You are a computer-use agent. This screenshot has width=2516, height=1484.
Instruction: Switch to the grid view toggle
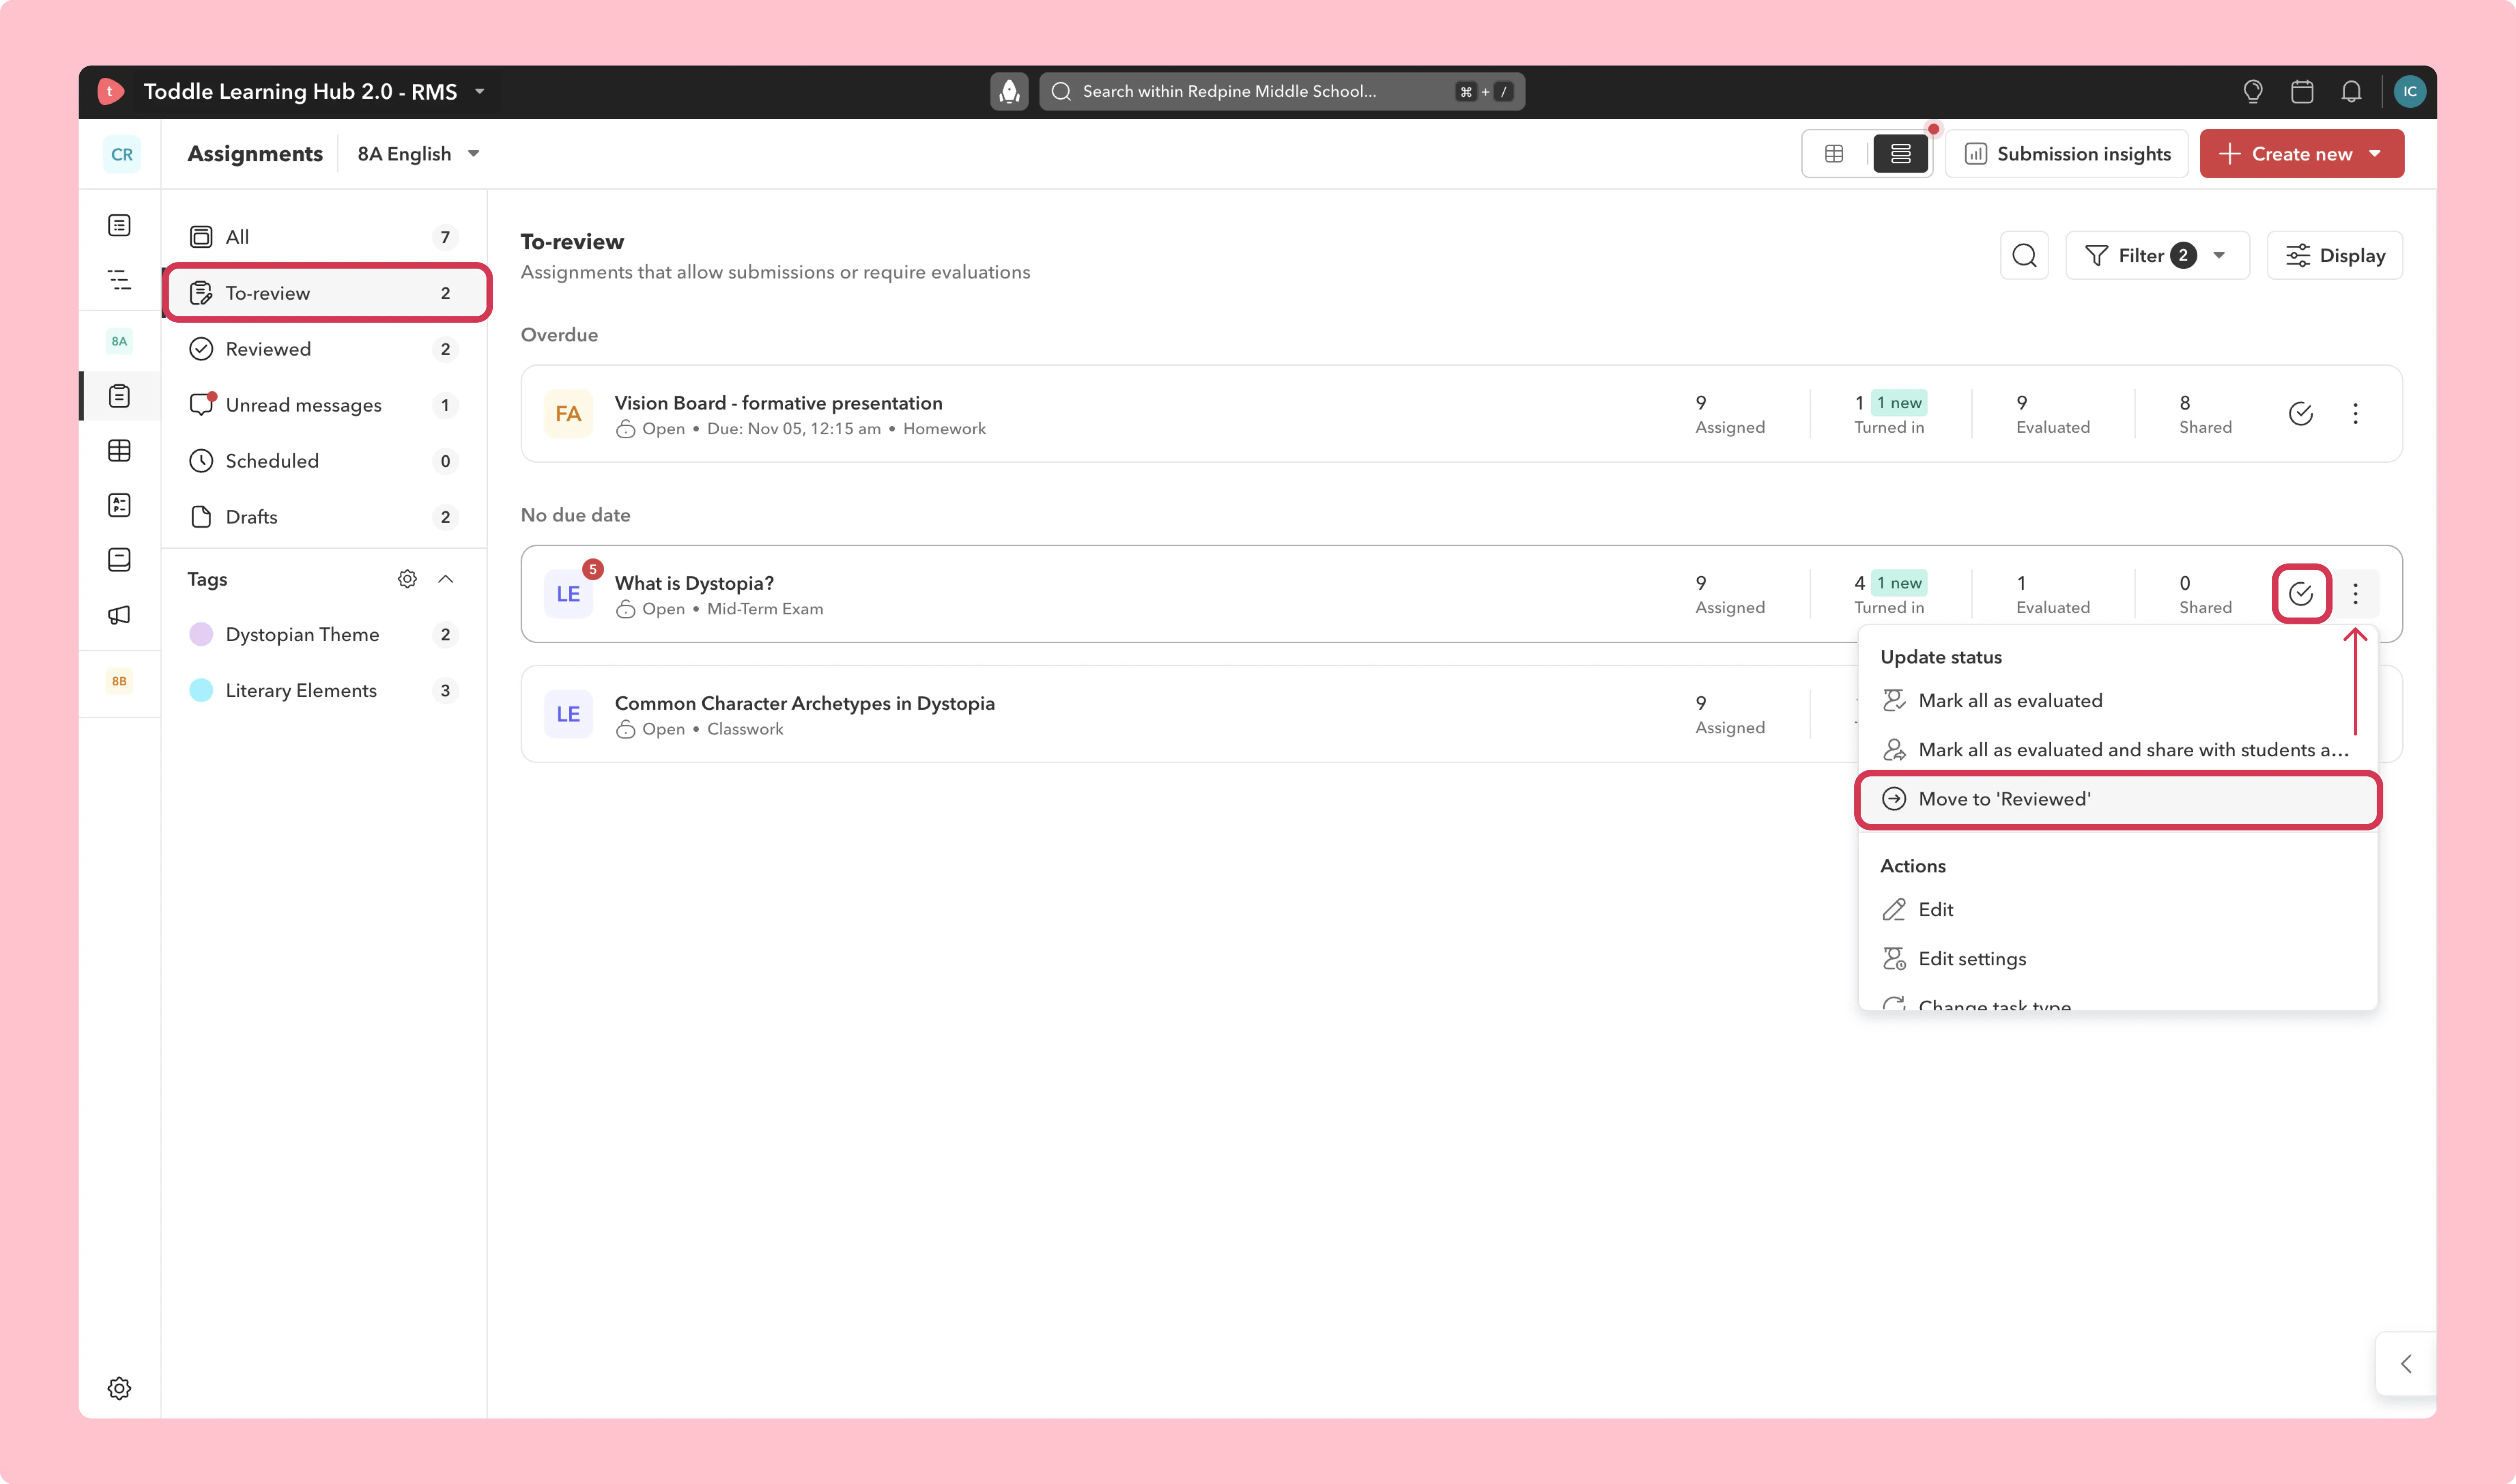[1834, 153]
